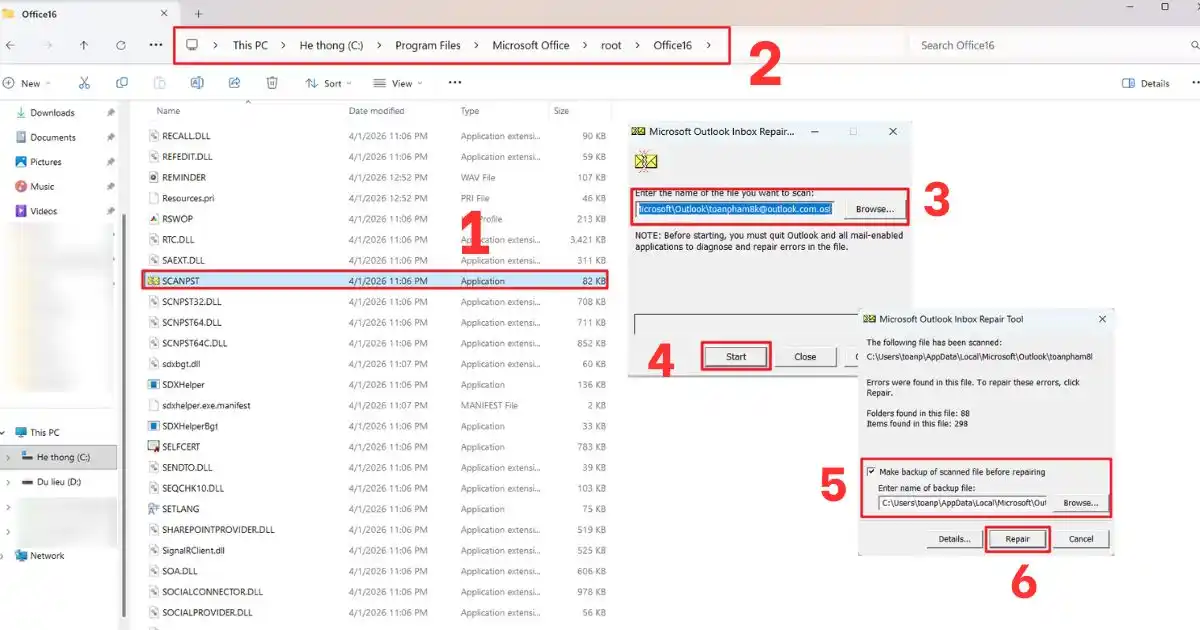Click the Videos folder icon in sidebar
Viewport: 1200px width, 630px height.
pos(21,211)
